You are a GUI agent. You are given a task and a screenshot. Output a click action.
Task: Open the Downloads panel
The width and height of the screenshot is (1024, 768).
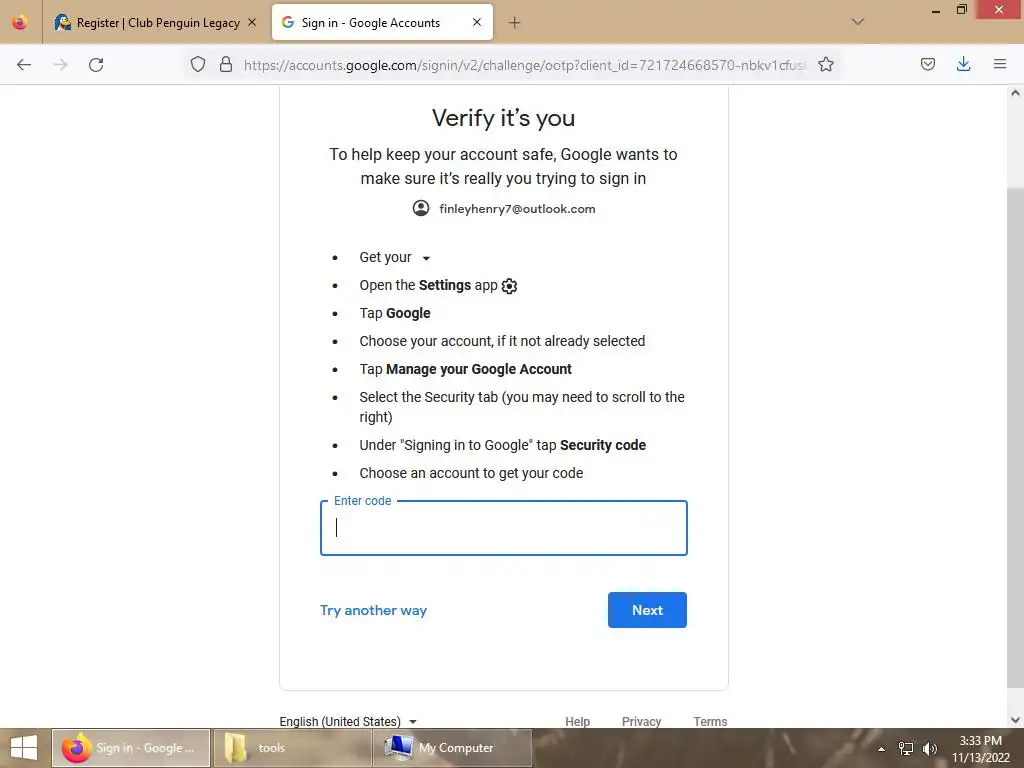963,64
